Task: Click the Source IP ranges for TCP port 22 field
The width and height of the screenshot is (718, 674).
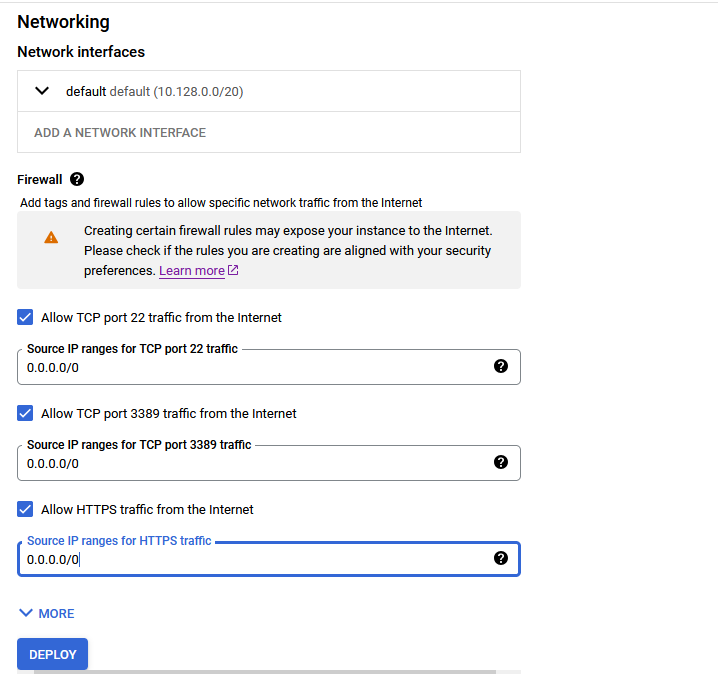Action: coord(269,367)
